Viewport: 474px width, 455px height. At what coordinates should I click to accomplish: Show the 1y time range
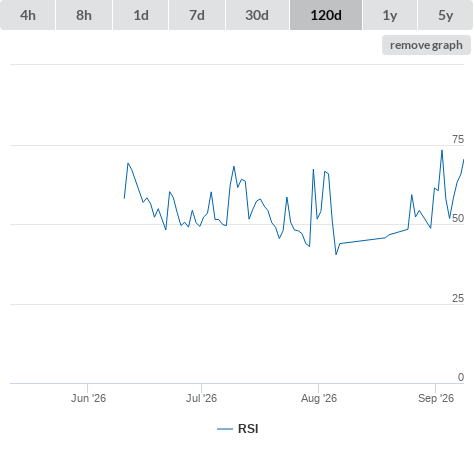click(390, 15)
